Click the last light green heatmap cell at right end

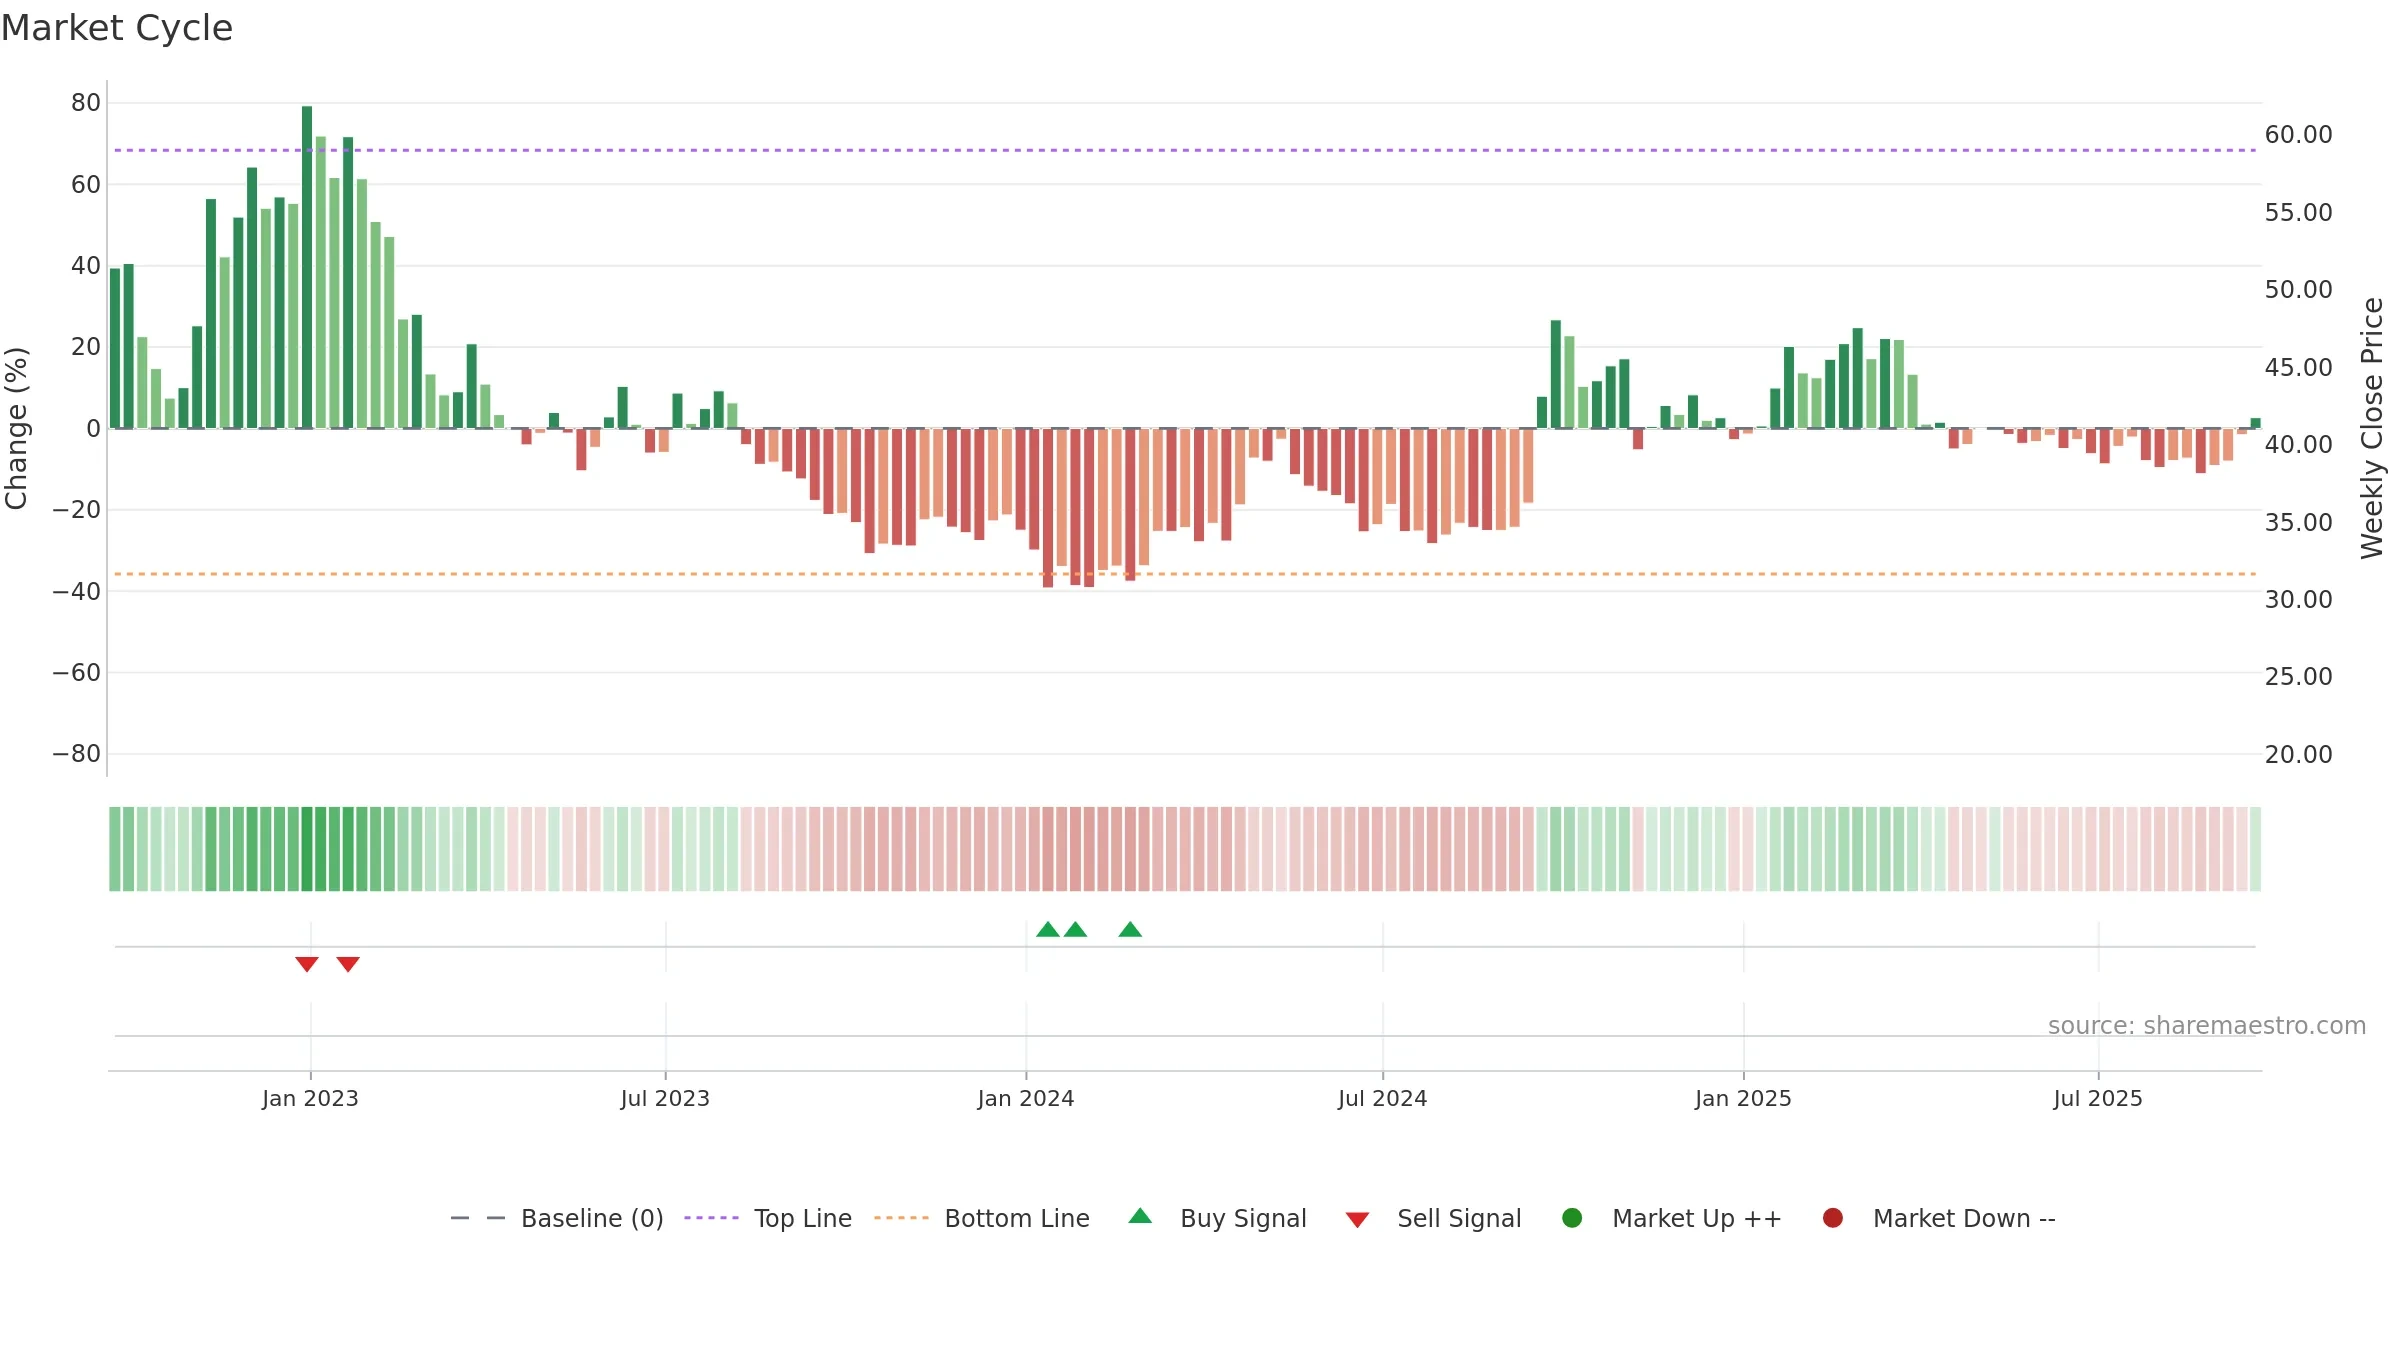2255,849
